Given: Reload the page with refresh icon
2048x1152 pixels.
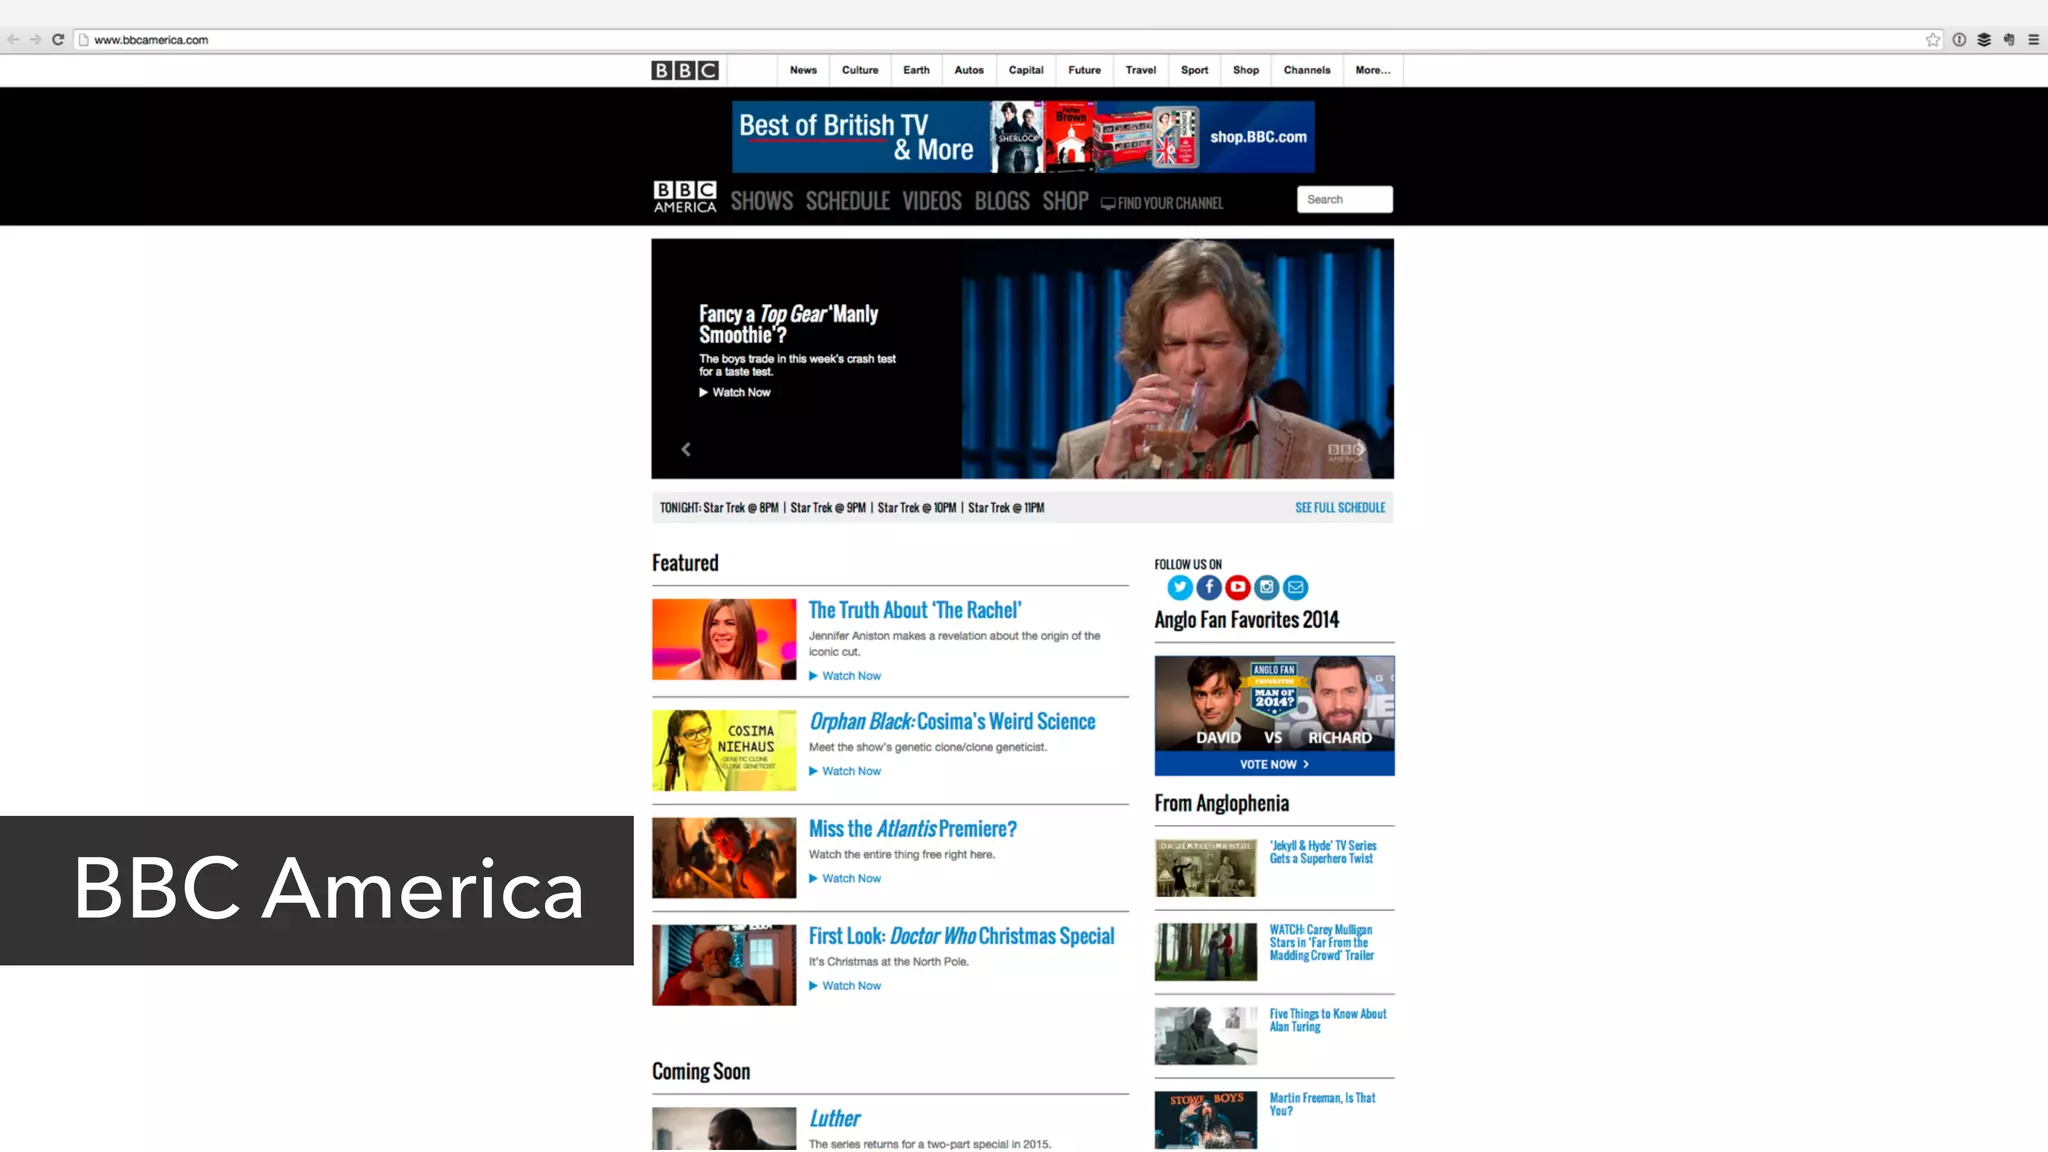Looking at the screenshot, I should 58,40.
